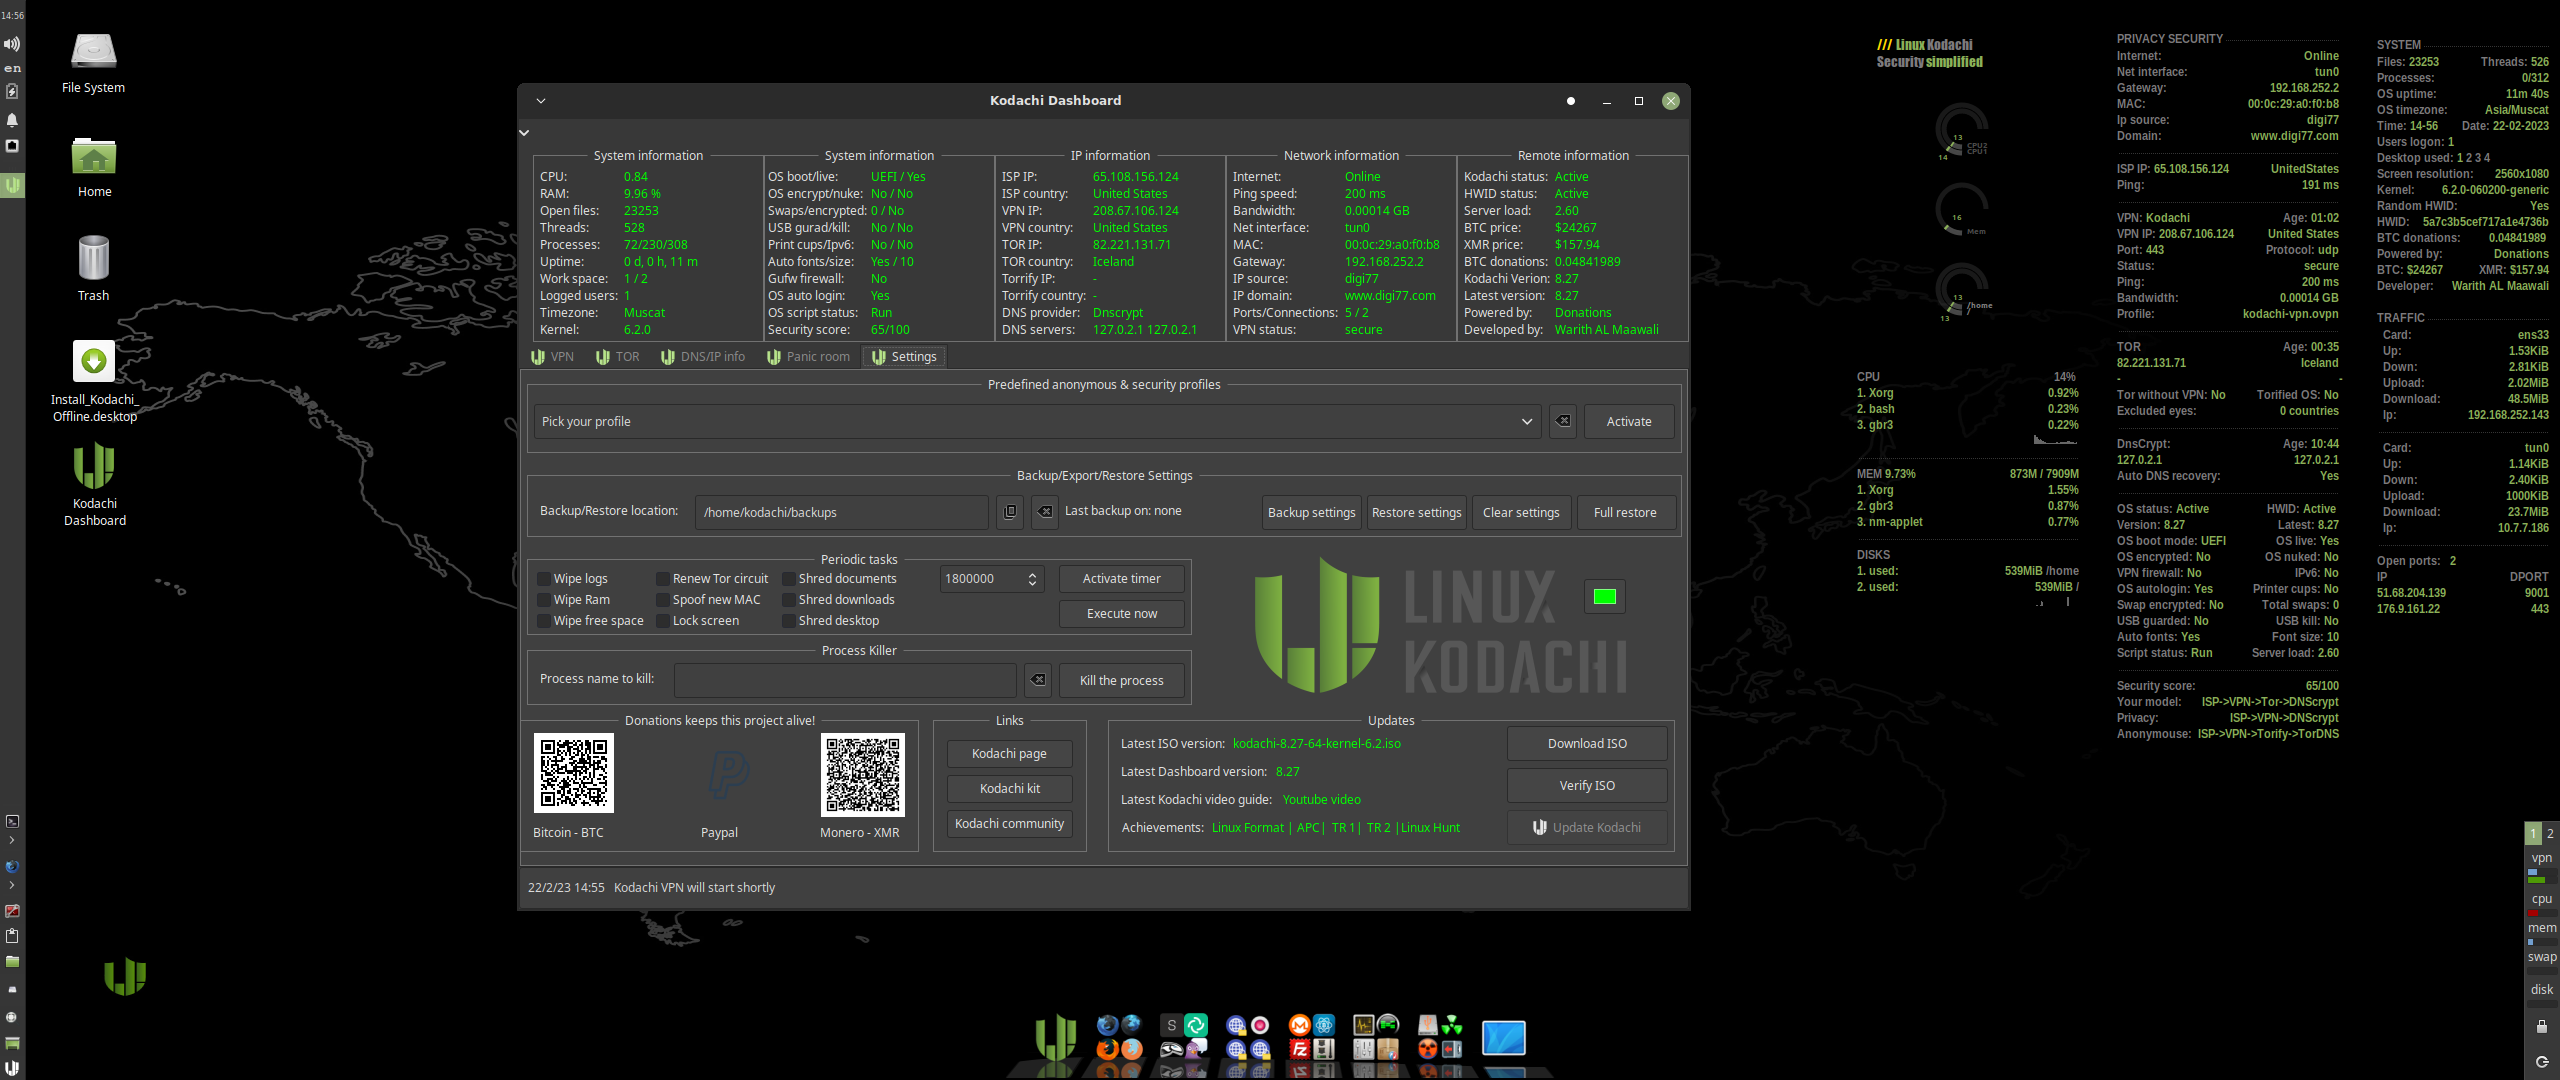
Task: Open the terminal launcher in left panel
Action: click(x=12, y=821)
